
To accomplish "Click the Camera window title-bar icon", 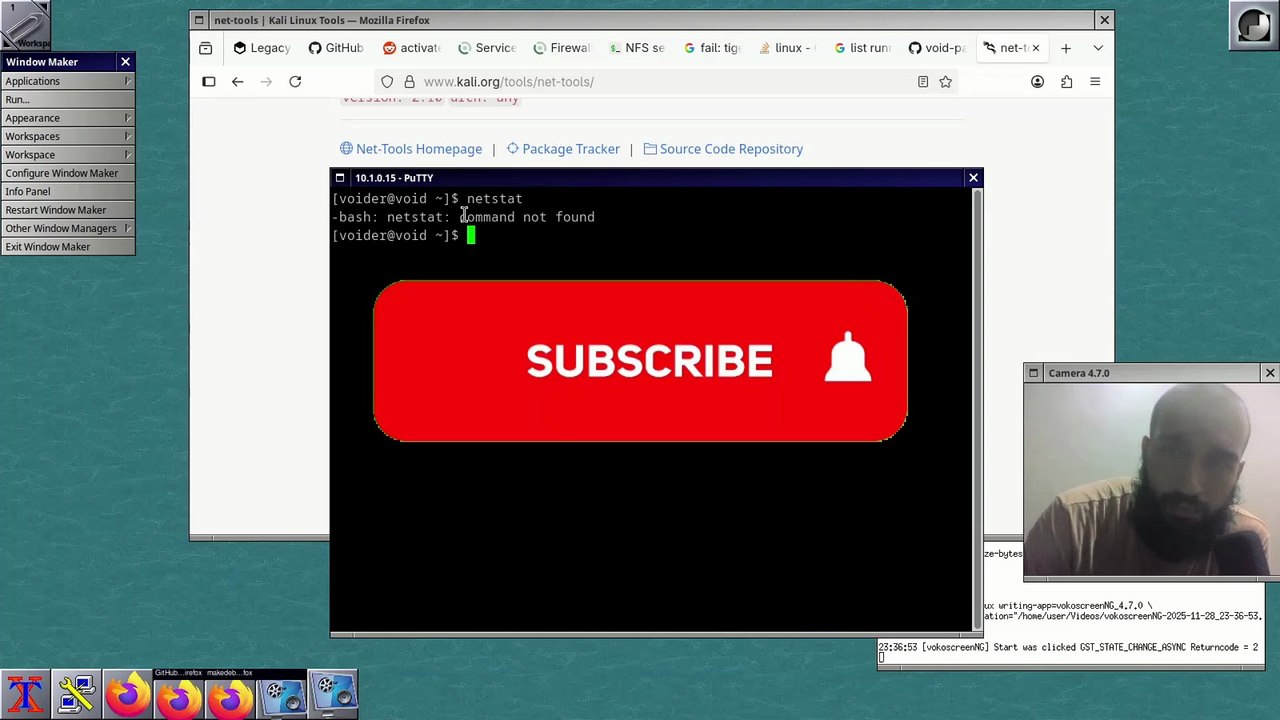I will pos(1033,373).
